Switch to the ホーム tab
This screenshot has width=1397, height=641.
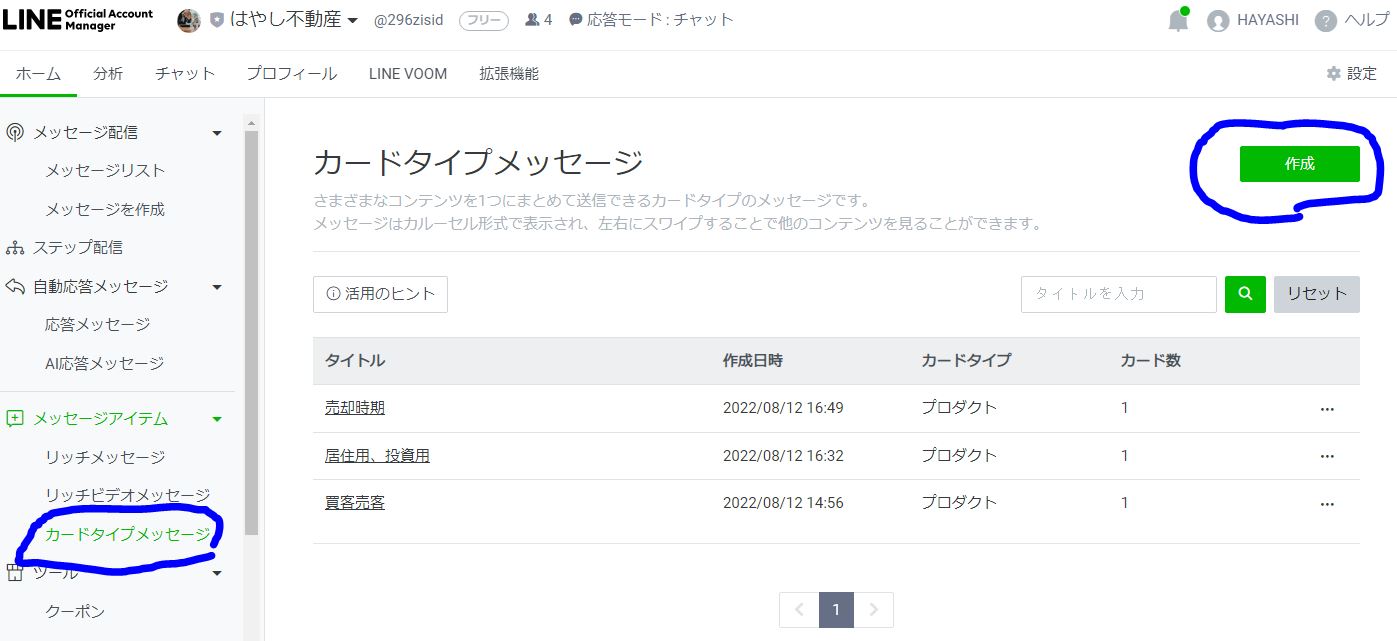(x=38, y=74)
